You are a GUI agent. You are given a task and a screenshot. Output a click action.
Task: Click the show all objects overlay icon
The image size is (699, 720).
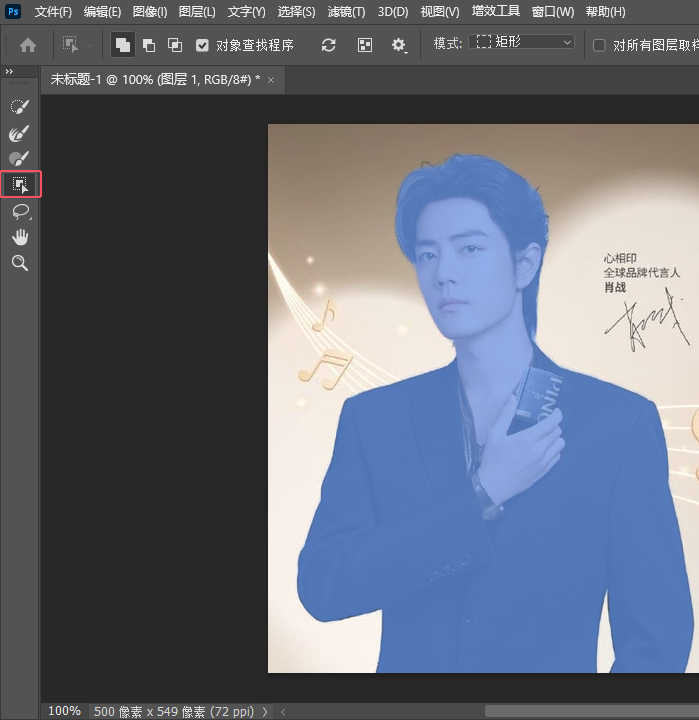coord(365,45)
